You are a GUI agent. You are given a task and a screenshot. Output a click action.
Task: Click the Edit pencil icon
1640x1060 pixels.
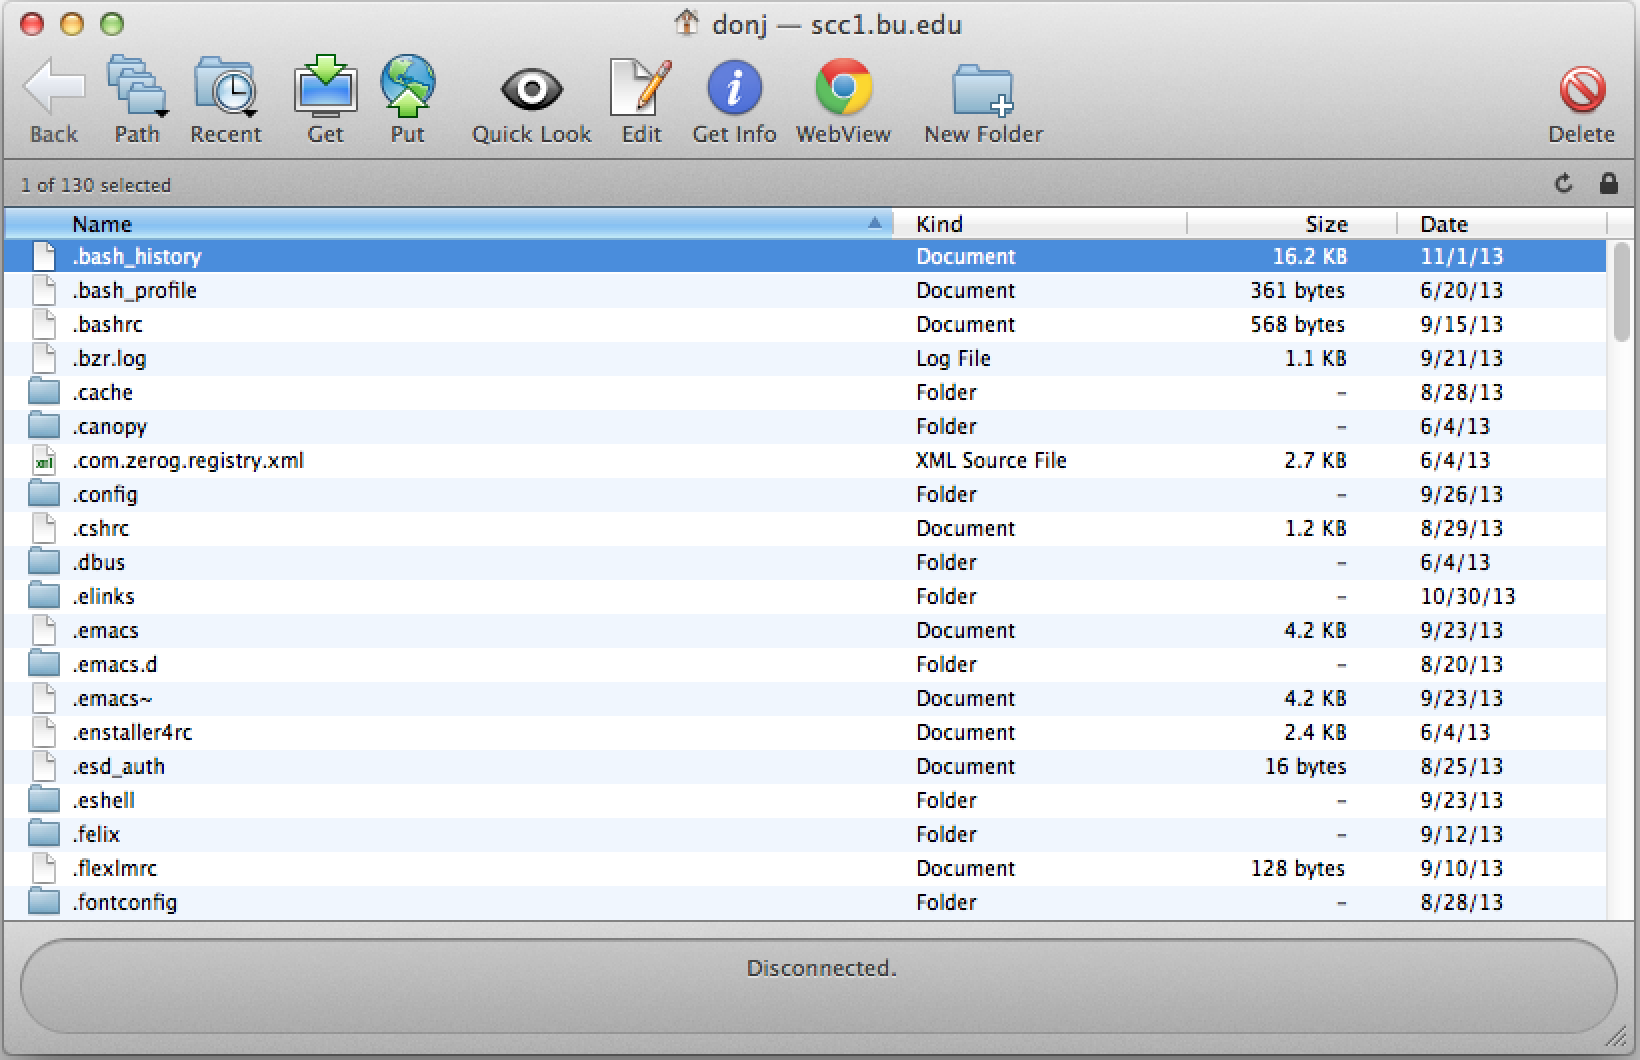(641, 88)
